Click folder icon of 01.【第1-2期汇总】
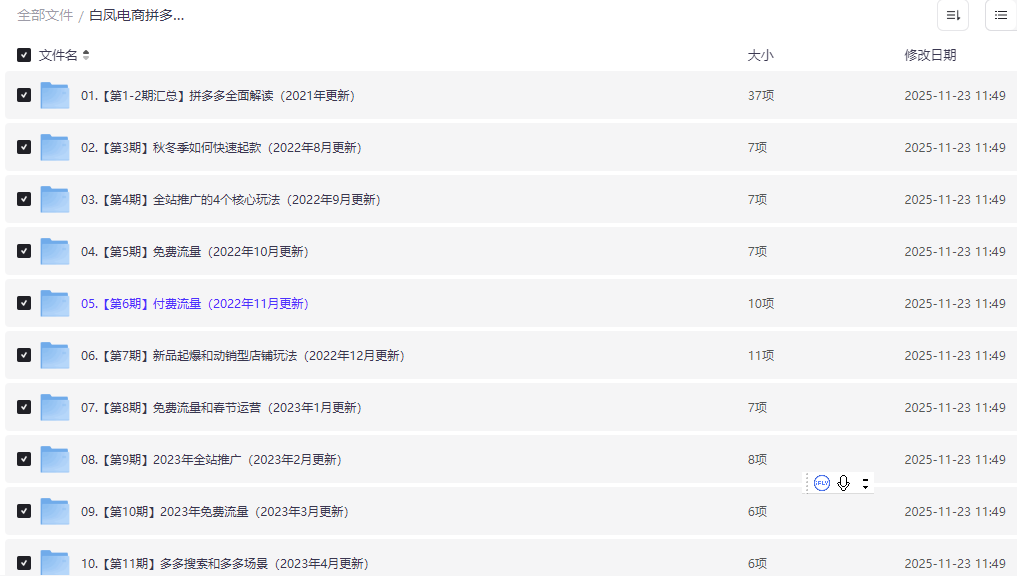This screenshot has width=1017, height=578. 54,96
